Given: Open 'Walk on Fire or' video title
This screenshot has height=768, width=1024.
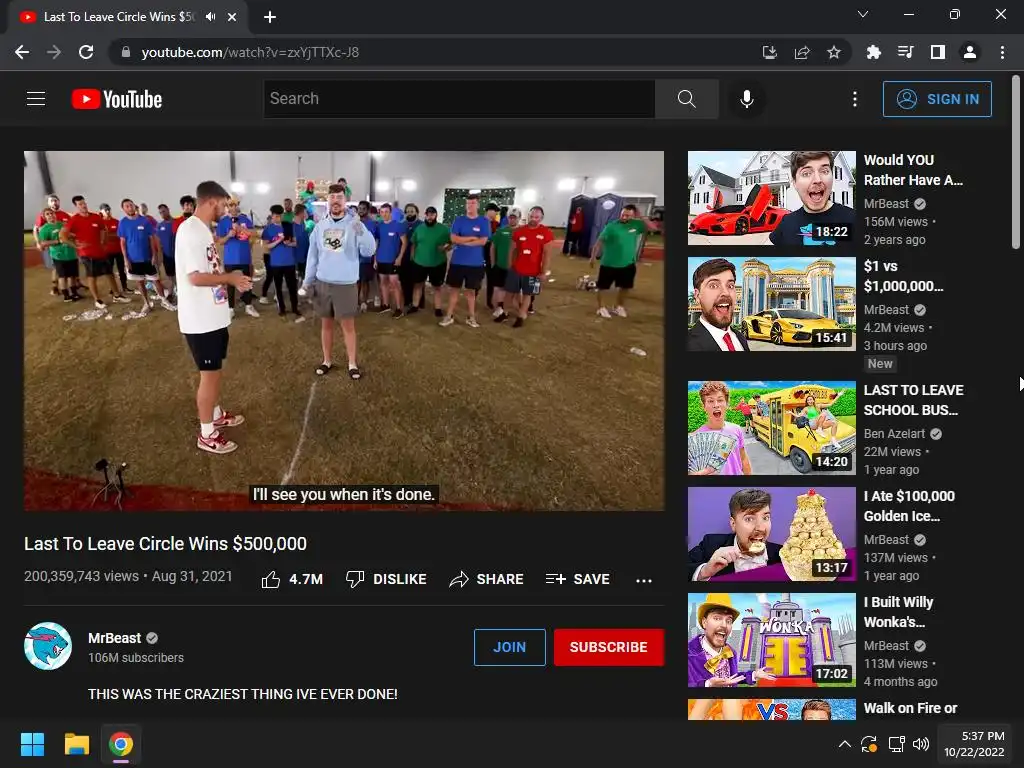Looking at the screenshot, I should click(x=910, y=708).
